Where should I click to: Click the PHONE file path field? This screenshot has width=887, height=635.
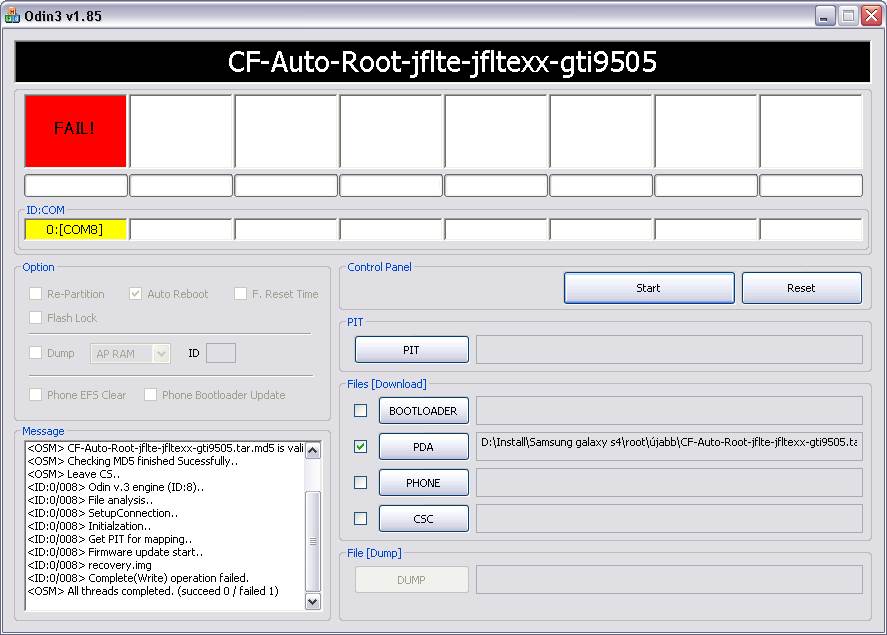click(x=669, y=482)
